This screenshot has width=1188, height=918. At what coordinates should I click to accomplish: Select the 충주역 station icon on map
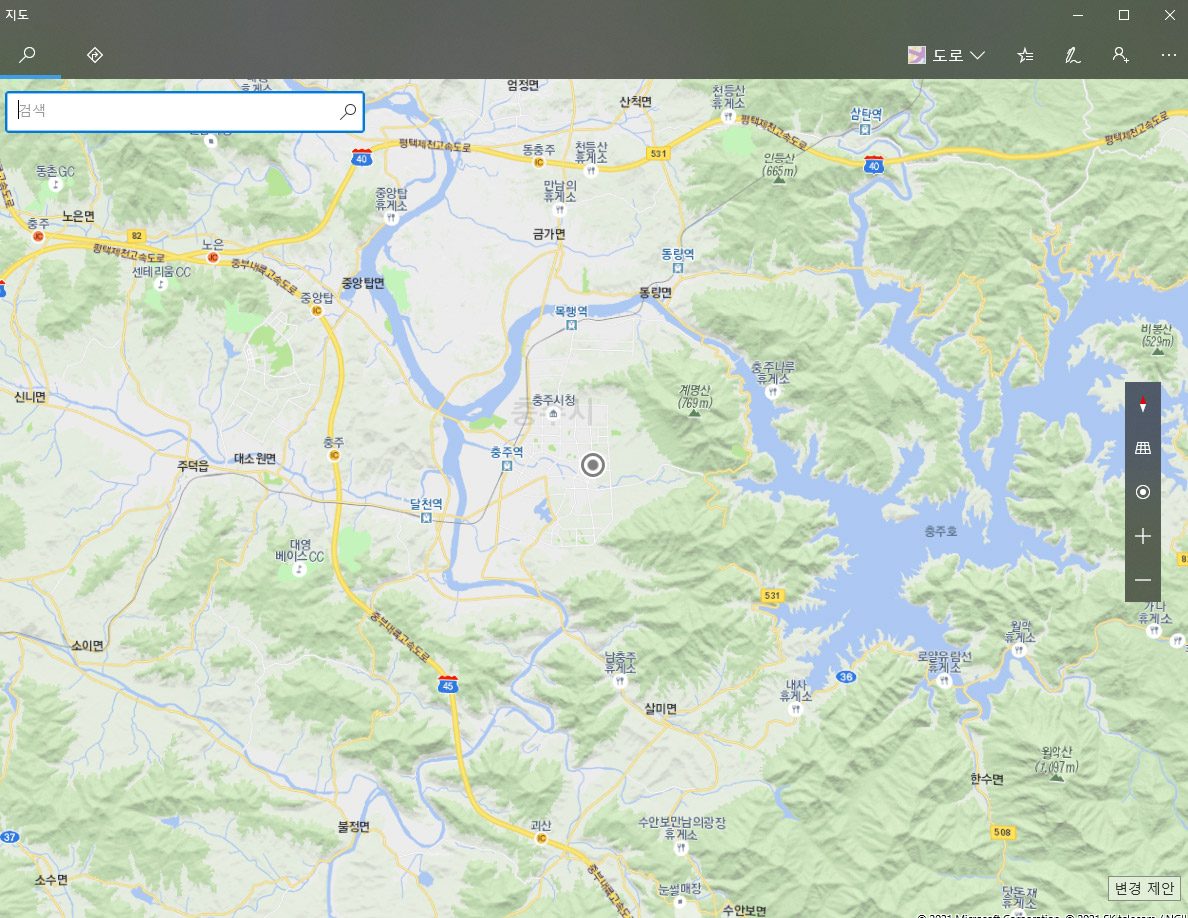pos(506,465)
